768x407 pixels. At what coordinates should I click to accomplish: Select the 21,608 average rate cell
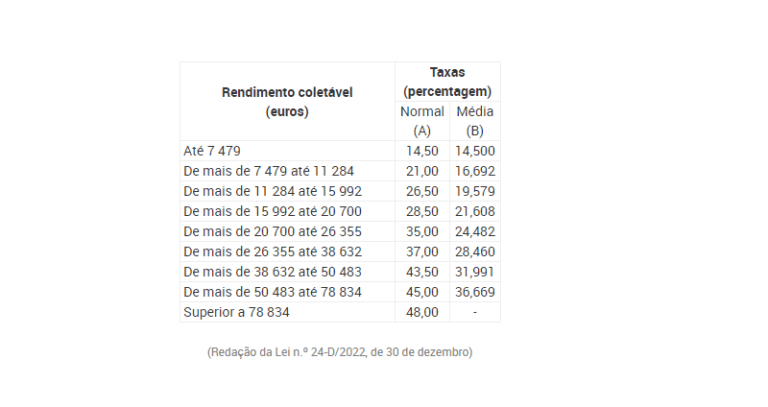475,211
